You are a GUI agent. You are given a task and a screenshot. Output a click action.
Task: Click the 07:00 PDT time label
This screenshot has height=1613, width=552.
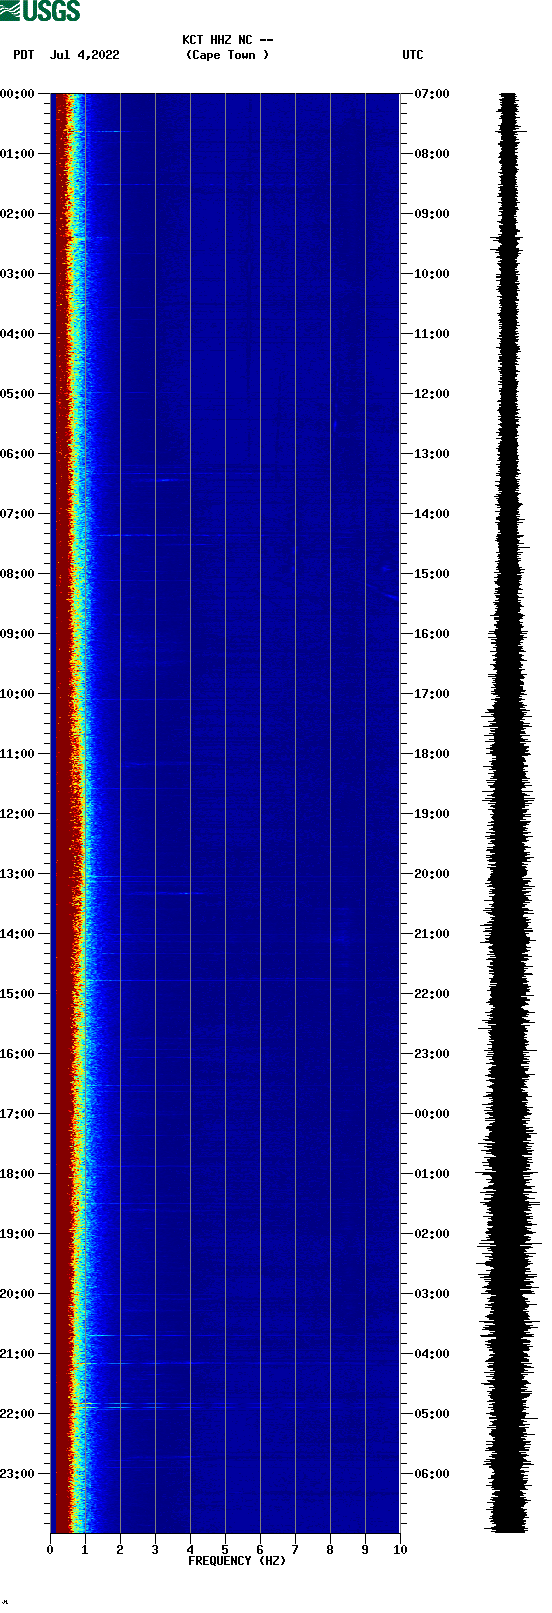tap(18, 514)
